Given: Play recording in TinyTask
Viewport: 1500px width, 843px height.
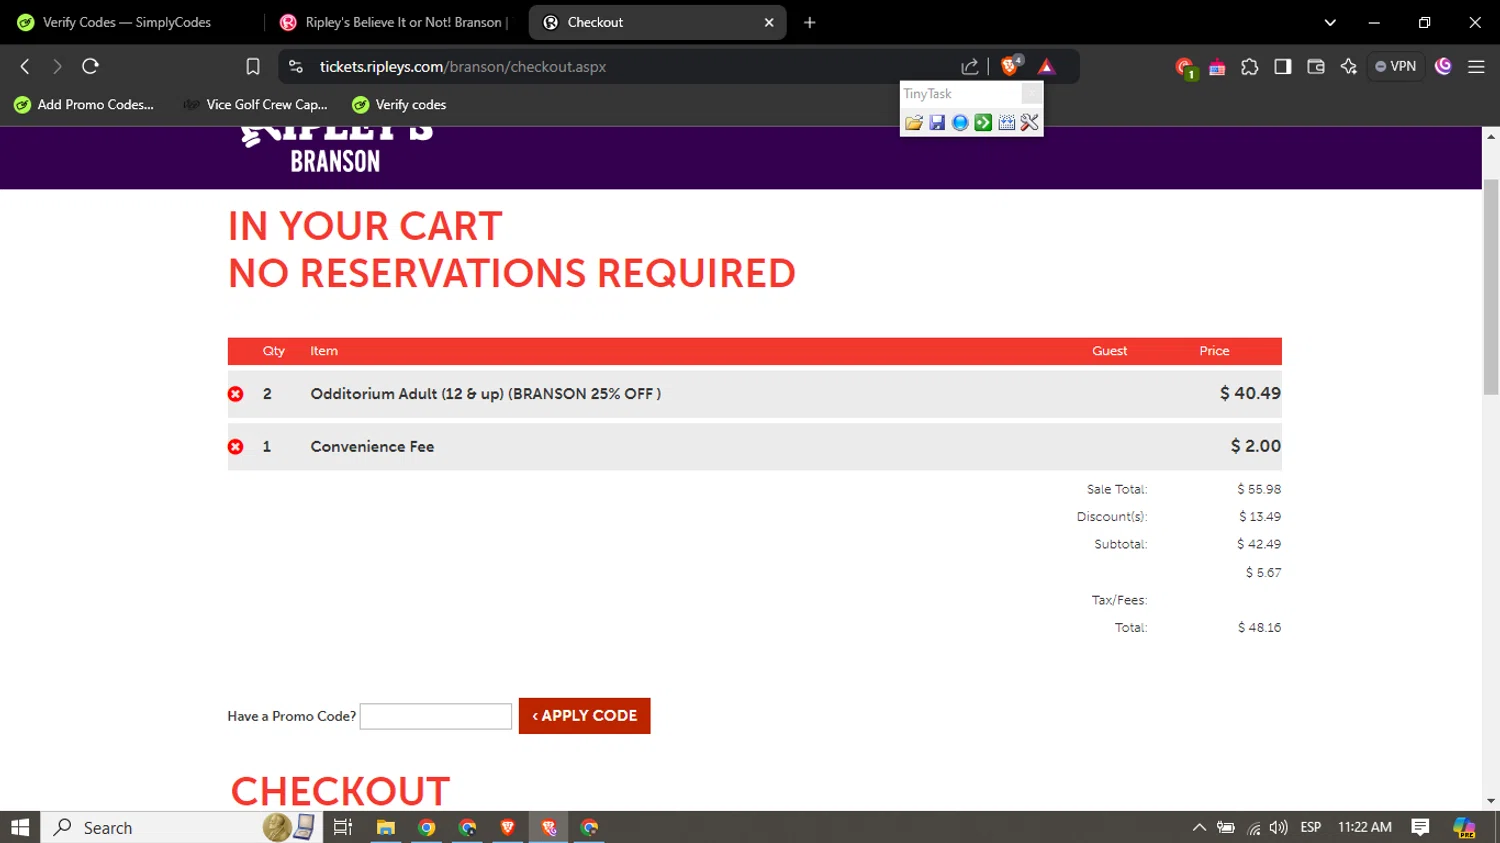Looking at the screenshot, I should [983, 123].
